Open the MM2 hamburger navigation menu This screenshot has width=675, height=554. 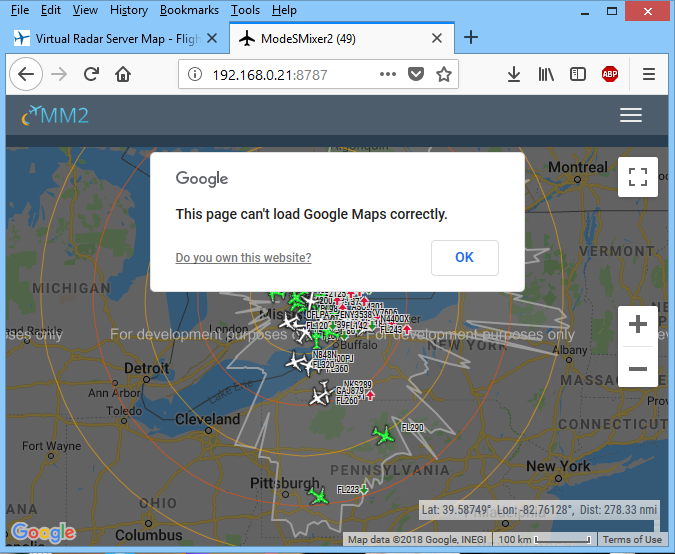[631, 115]
